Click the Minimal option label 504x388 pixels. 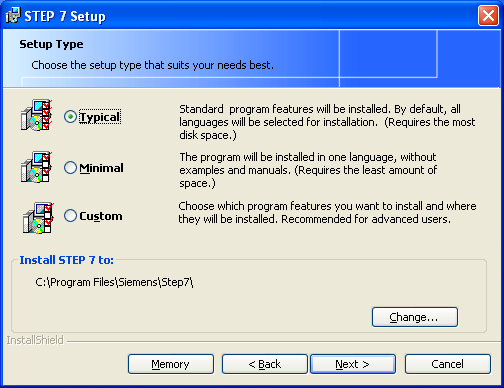101,168
